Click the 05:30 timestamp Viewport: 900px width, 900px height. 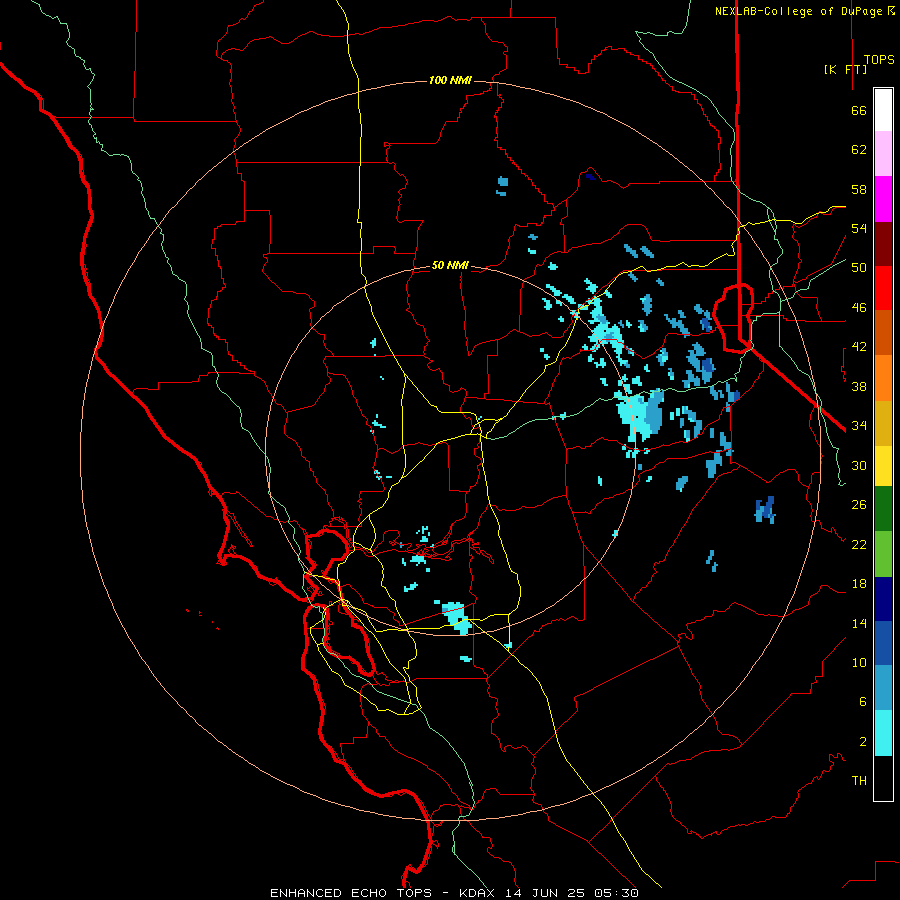[616, 893]
